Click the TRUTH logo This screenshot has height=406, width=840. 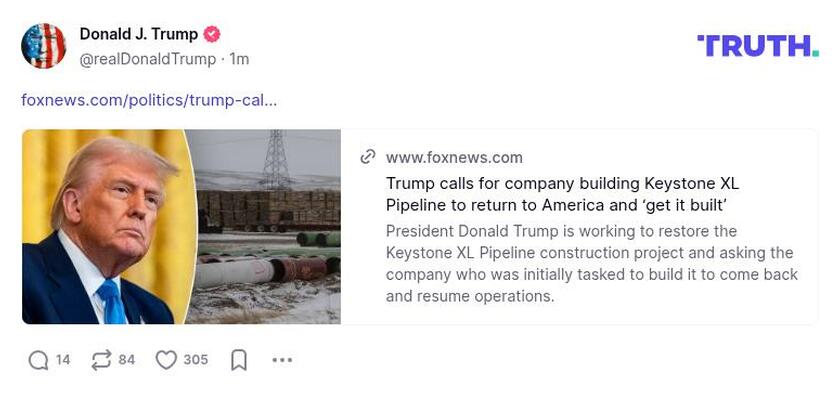click(x=757, y=46)
